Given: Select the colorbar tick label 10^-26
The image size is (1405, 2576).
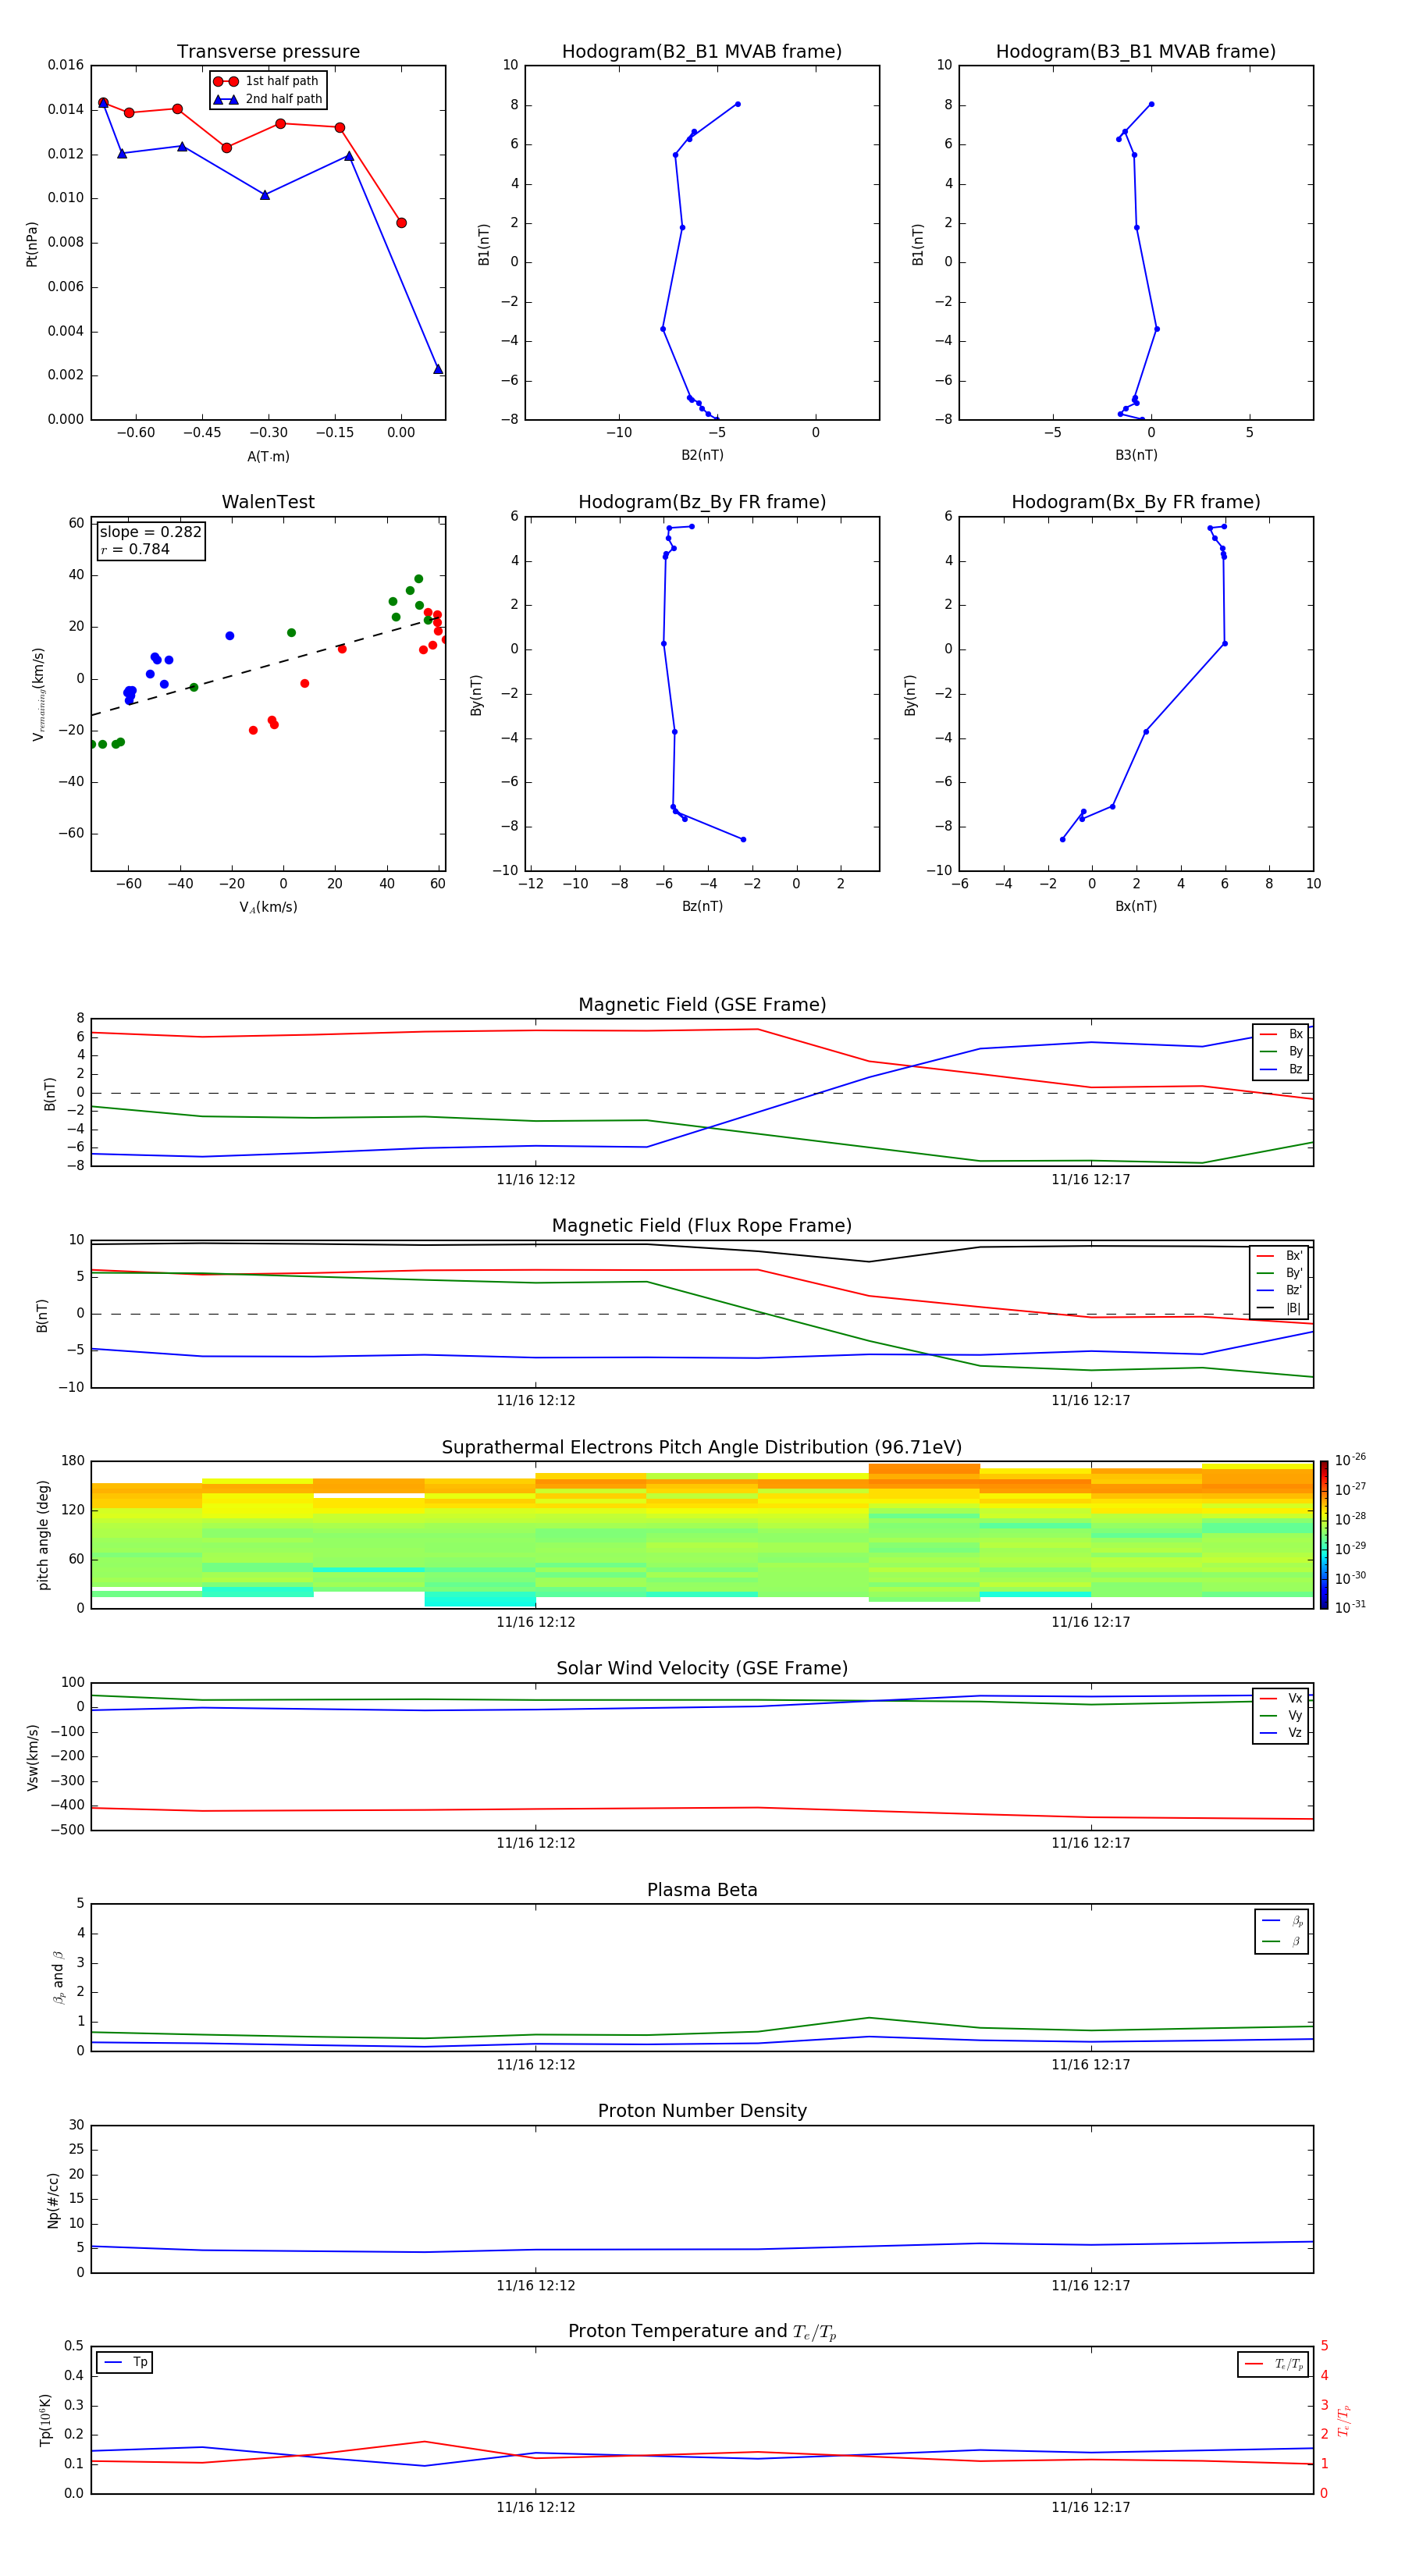Looking at the screenshot, I should point(1351,1459).
